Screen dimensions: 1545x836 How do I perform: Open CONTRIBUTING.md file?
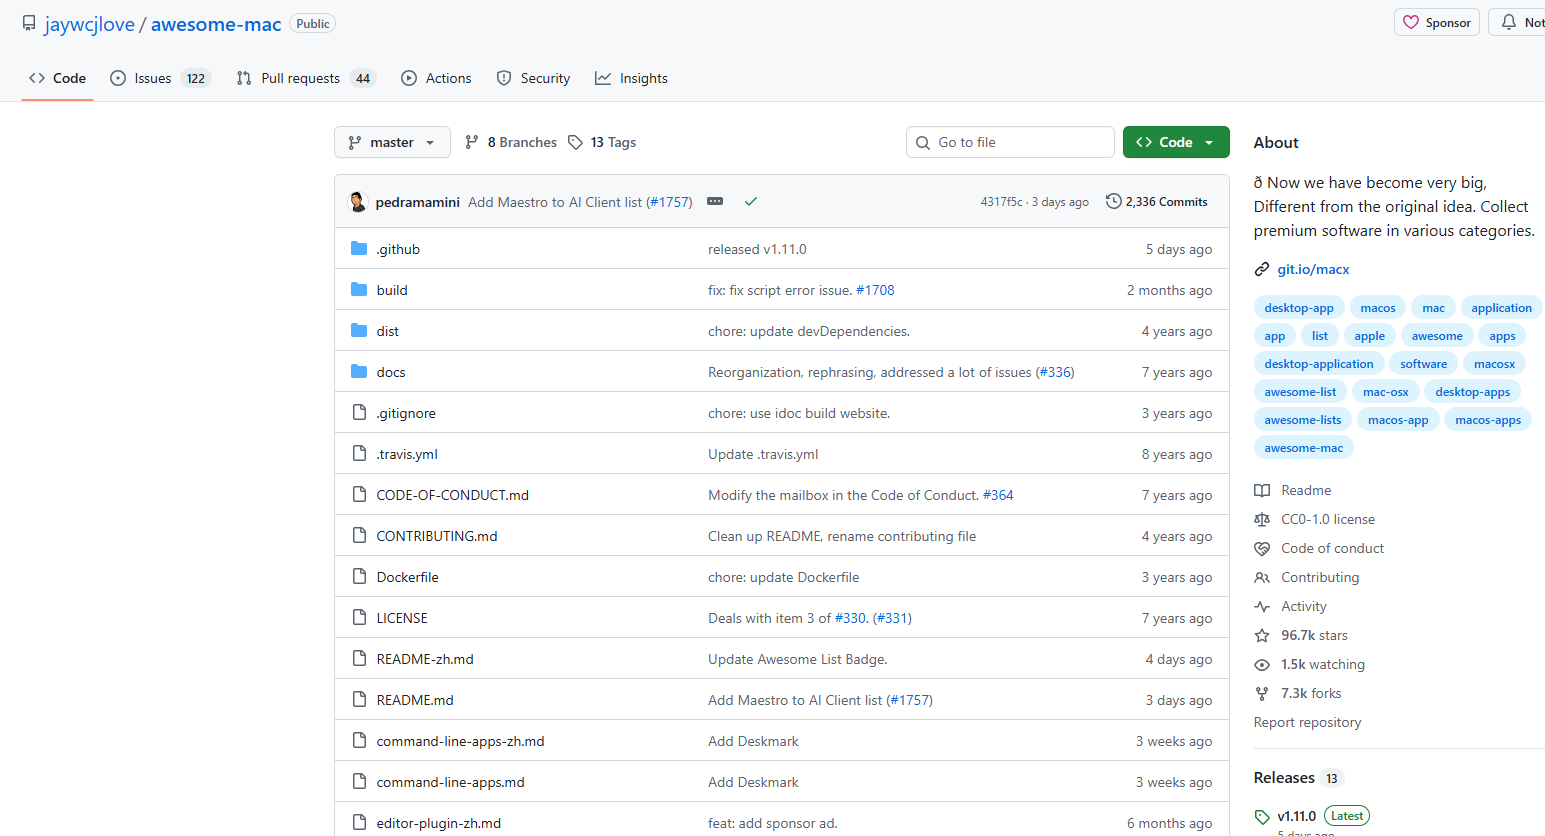tap(437, 536)
